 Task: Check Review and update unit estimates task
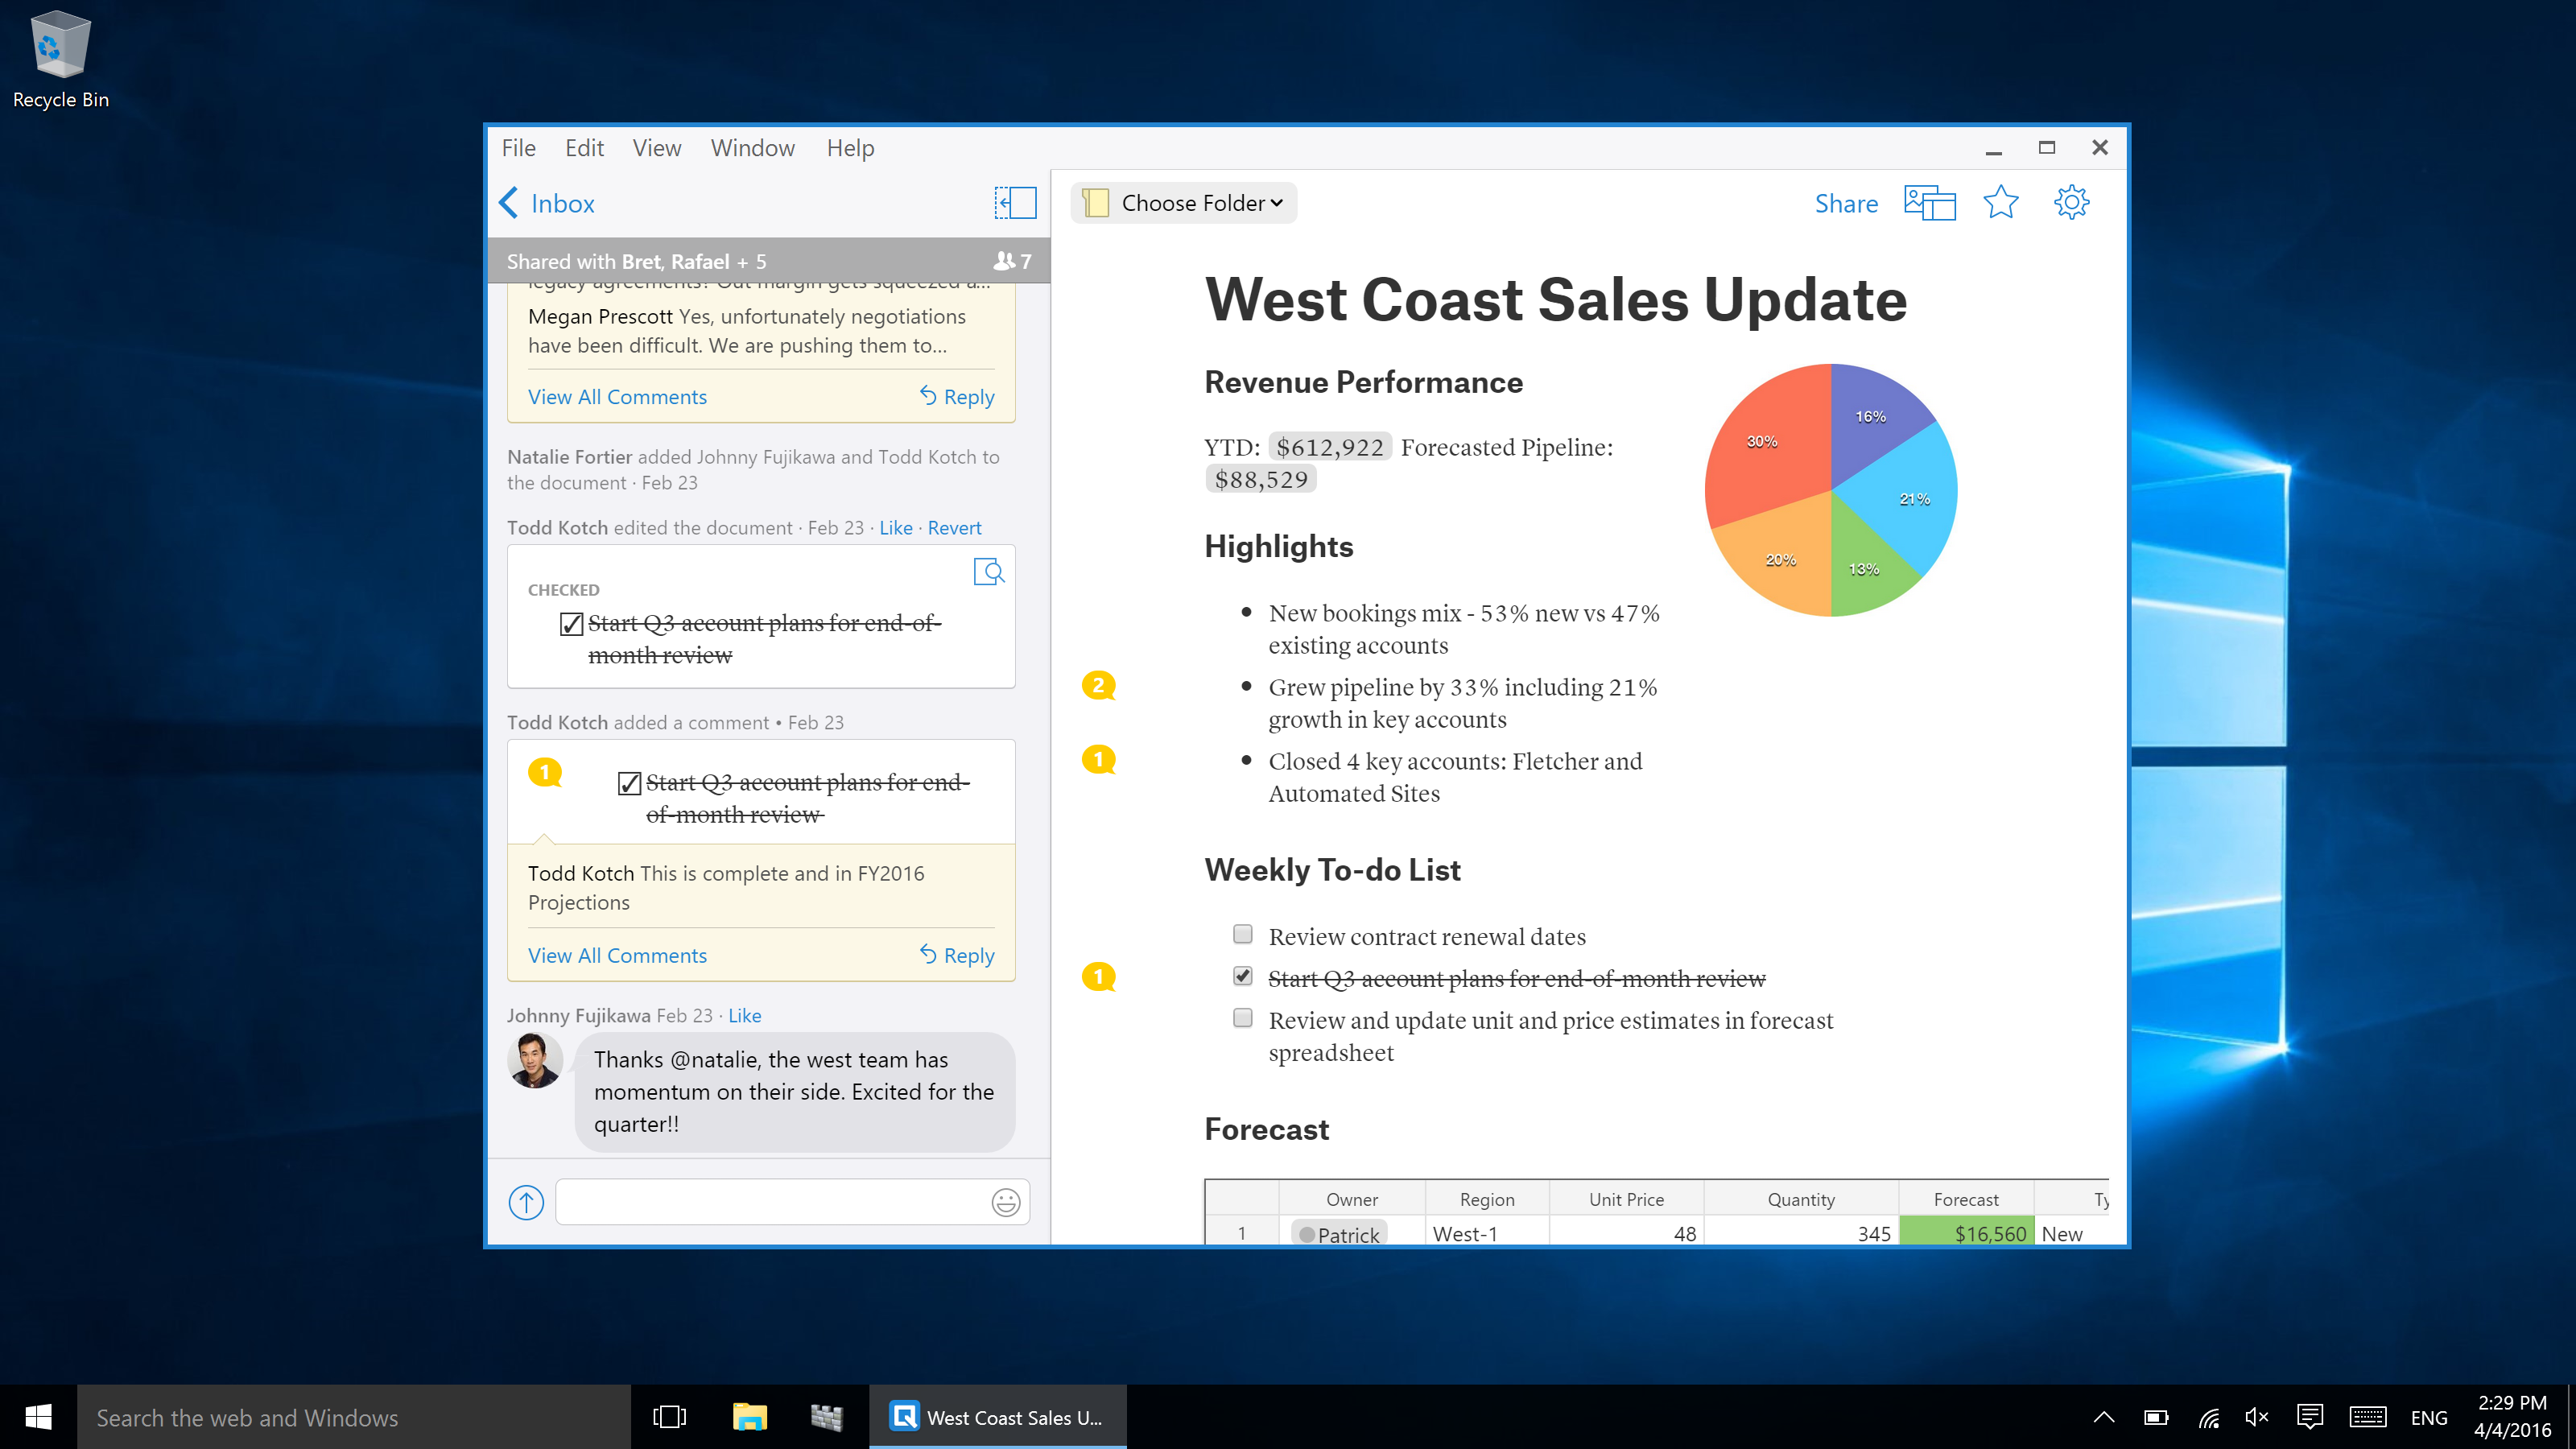(1243, 1019)
